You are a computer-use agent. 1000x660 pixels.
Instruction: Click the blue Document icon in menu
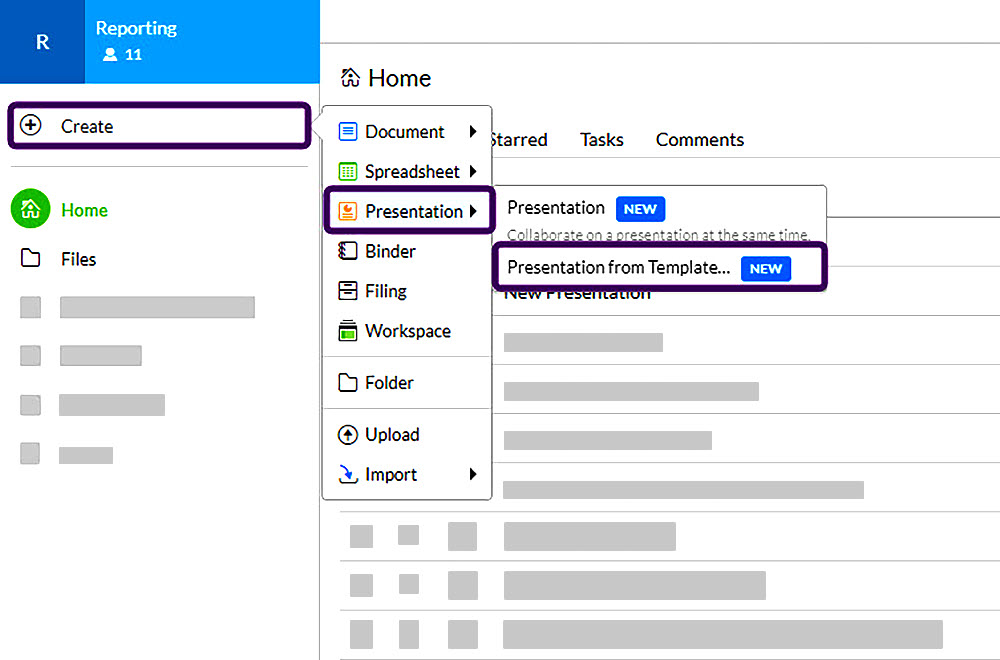(348, 132)
